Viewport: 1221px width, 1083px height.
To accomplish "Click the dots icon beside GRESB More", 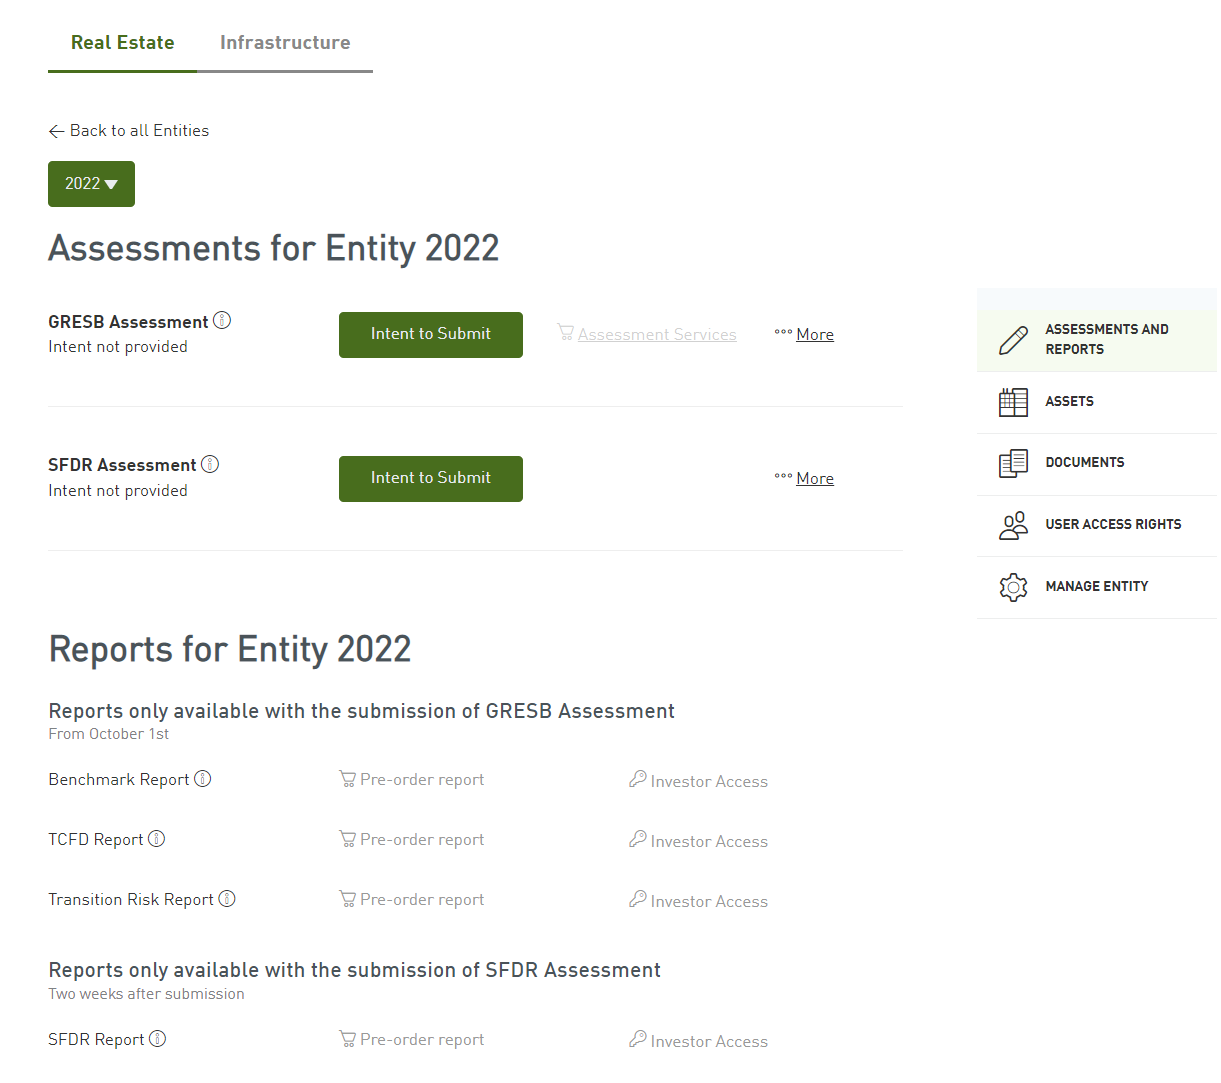I will tap(783, 332).
